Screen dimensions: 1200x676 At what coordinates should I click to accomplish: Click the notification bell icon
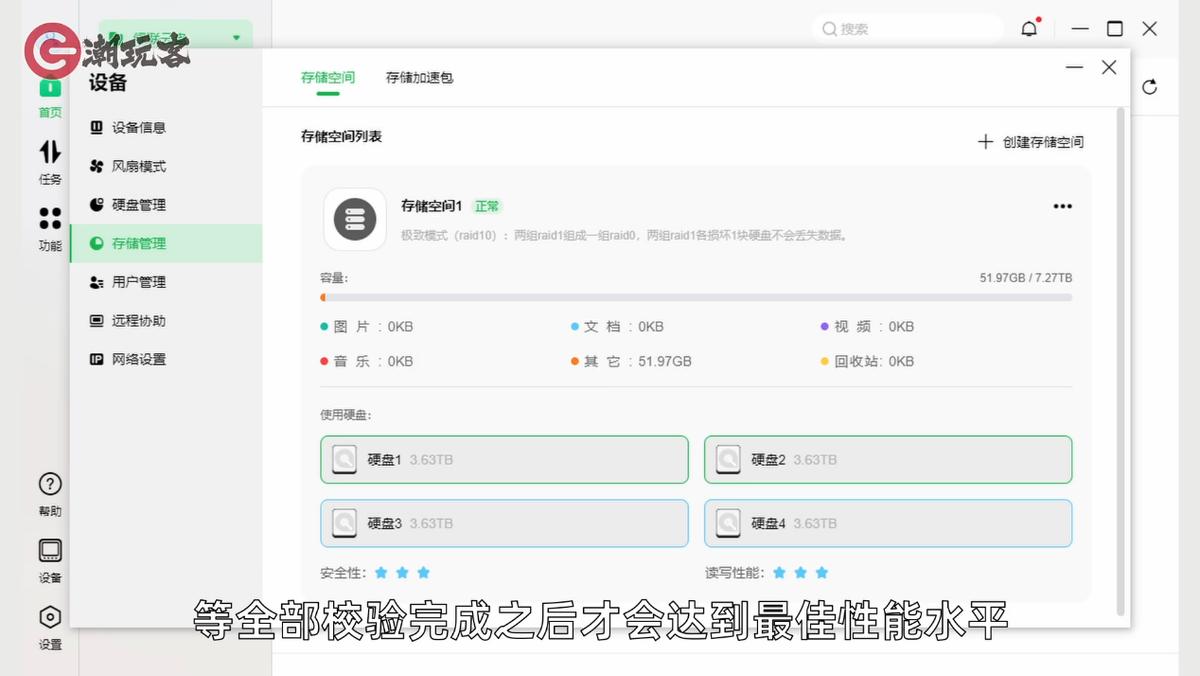pyautogui.click(x=1029, y=28)
